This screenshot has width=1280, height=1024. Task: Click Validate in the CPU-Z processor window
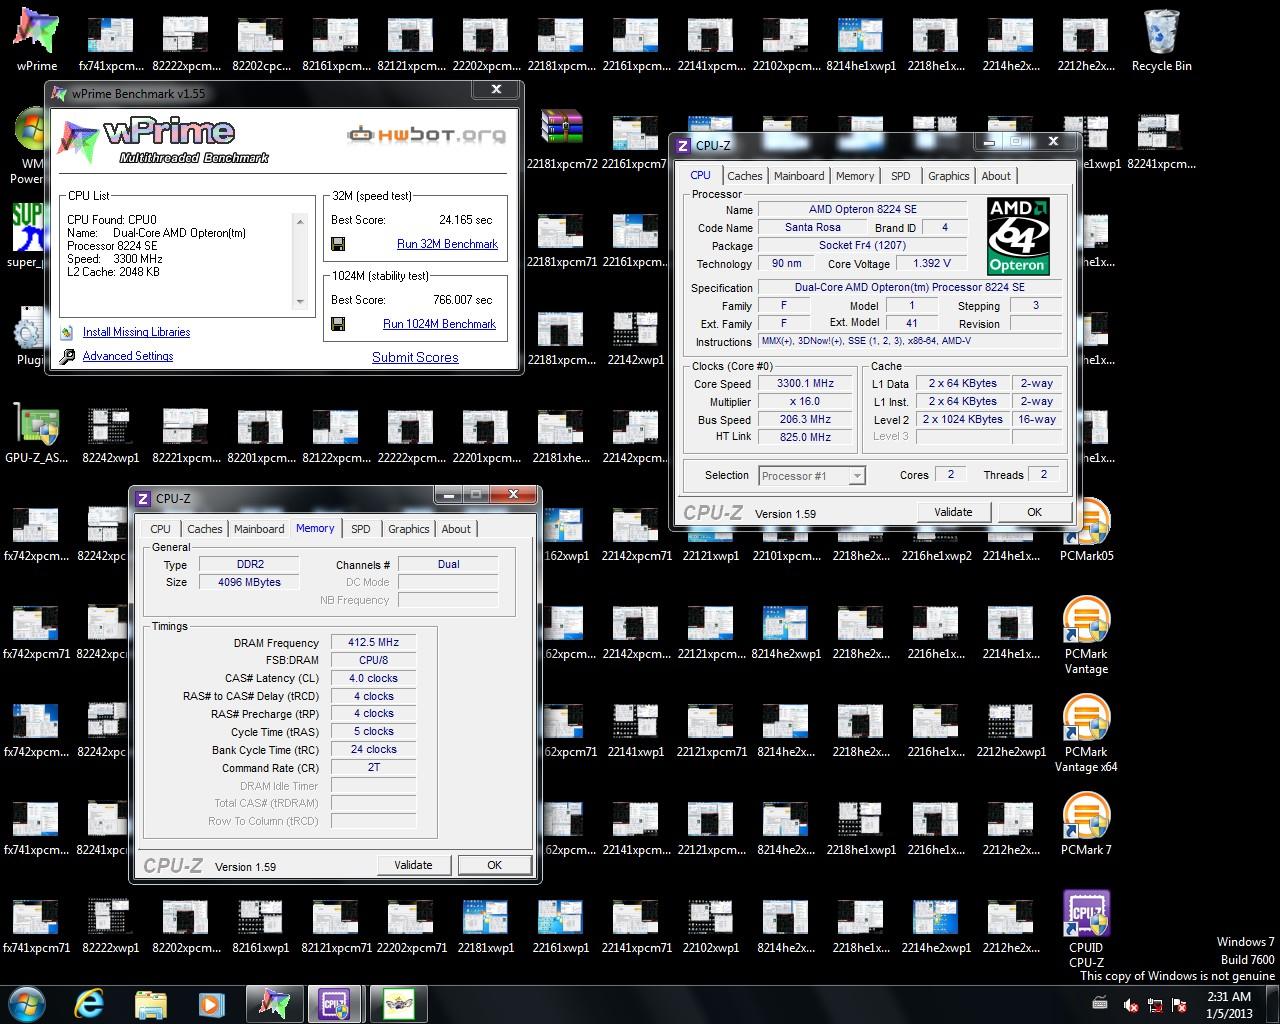953,512
